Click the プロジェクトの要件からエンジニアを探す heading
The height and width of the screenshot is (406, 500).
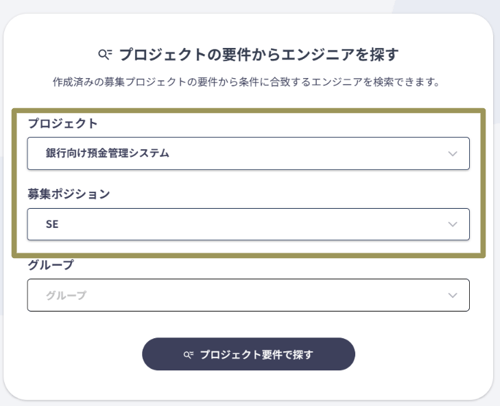(259, 54)
